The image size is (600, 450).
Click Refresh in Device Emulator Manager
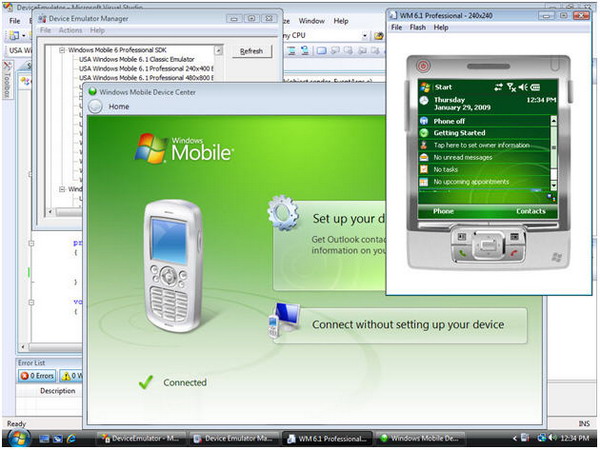251,51
